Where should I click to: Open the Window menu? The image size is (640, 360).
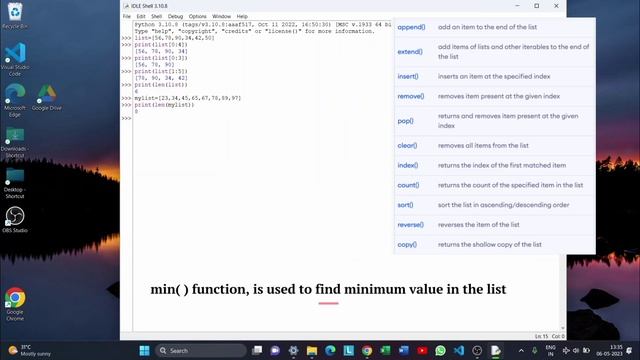tap(221, 16)
